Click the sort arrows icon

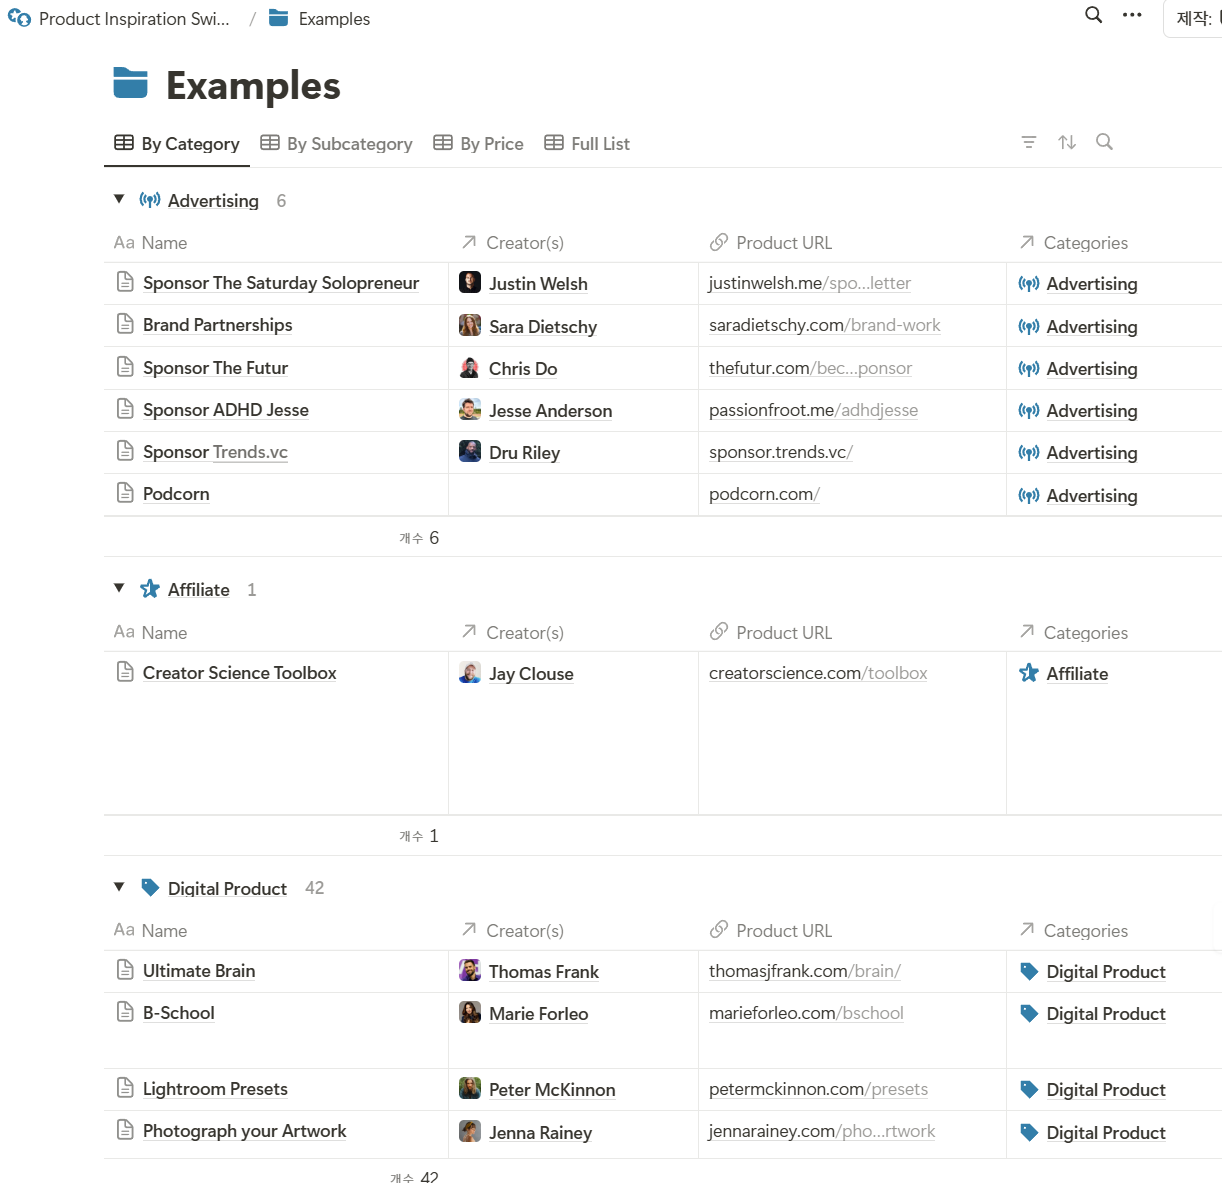pos(1067,142)
